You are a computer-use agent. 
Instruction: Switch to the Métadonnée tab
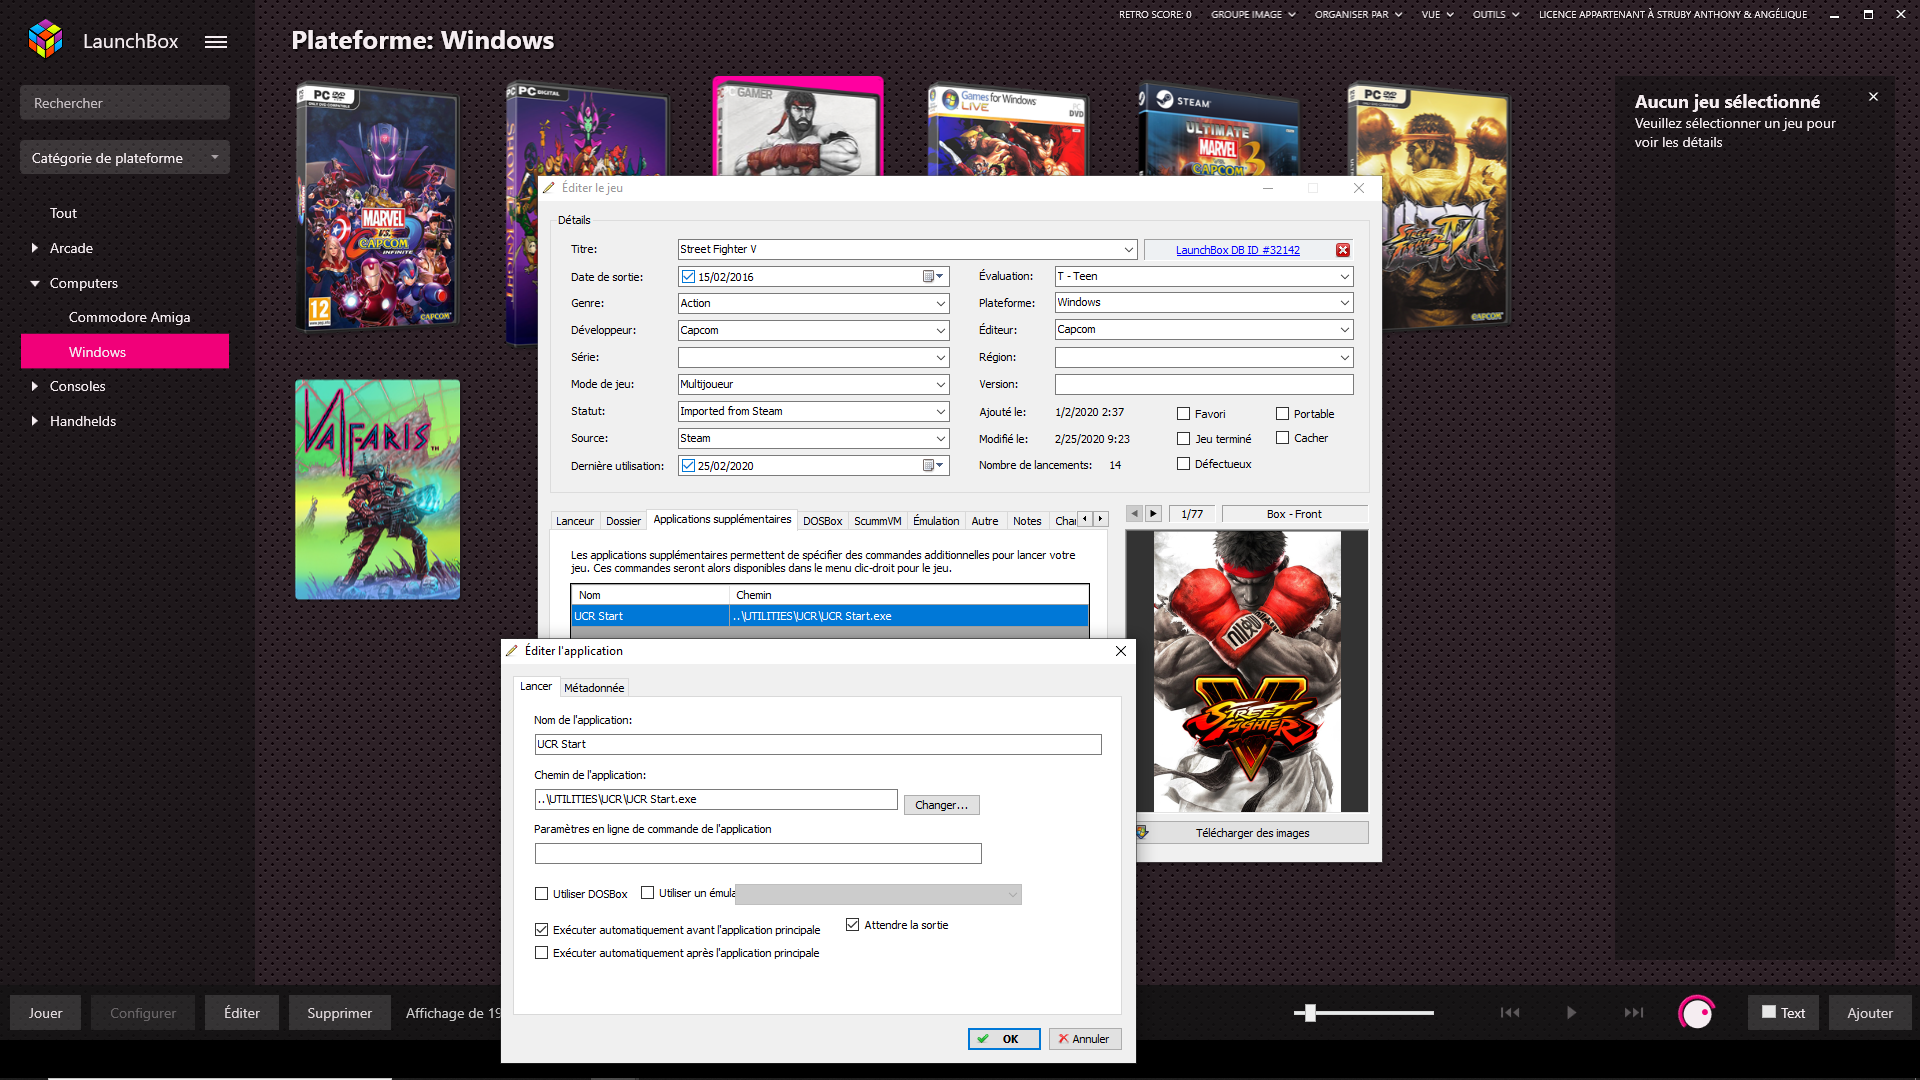594,688
